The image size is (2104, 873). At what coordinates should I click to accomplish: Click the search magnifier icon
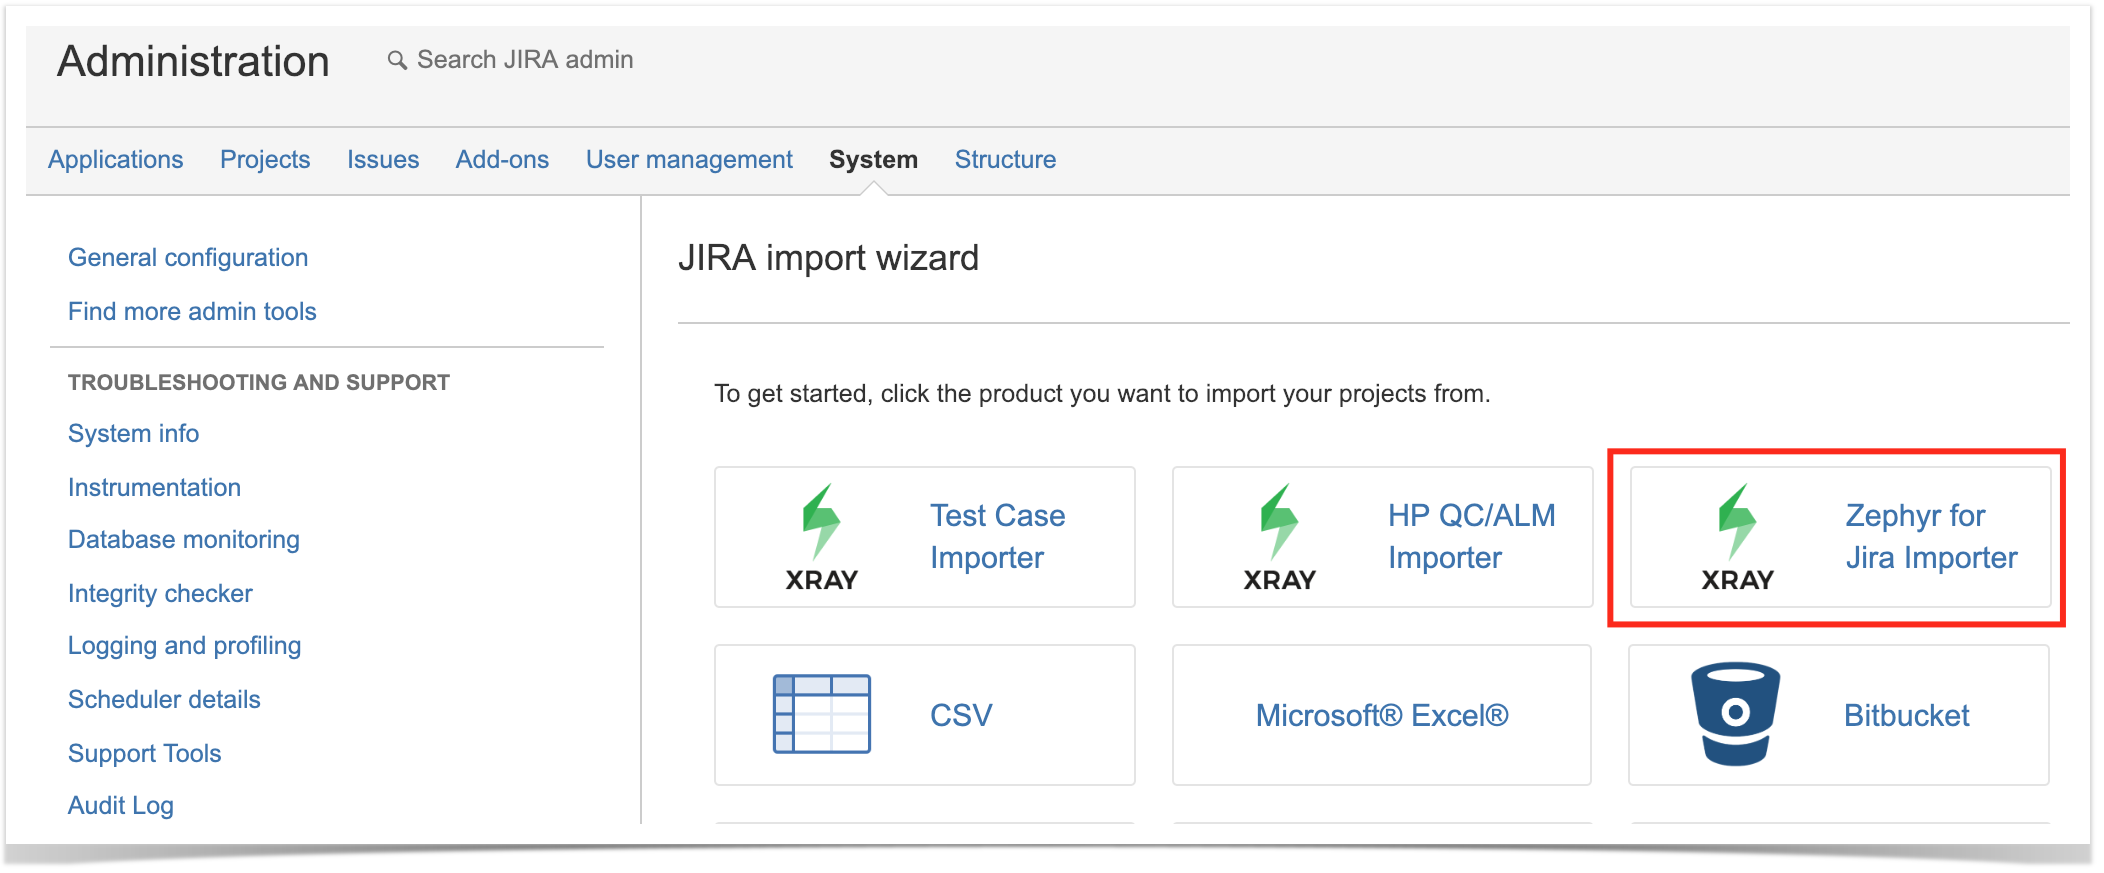tap(397, 60)
